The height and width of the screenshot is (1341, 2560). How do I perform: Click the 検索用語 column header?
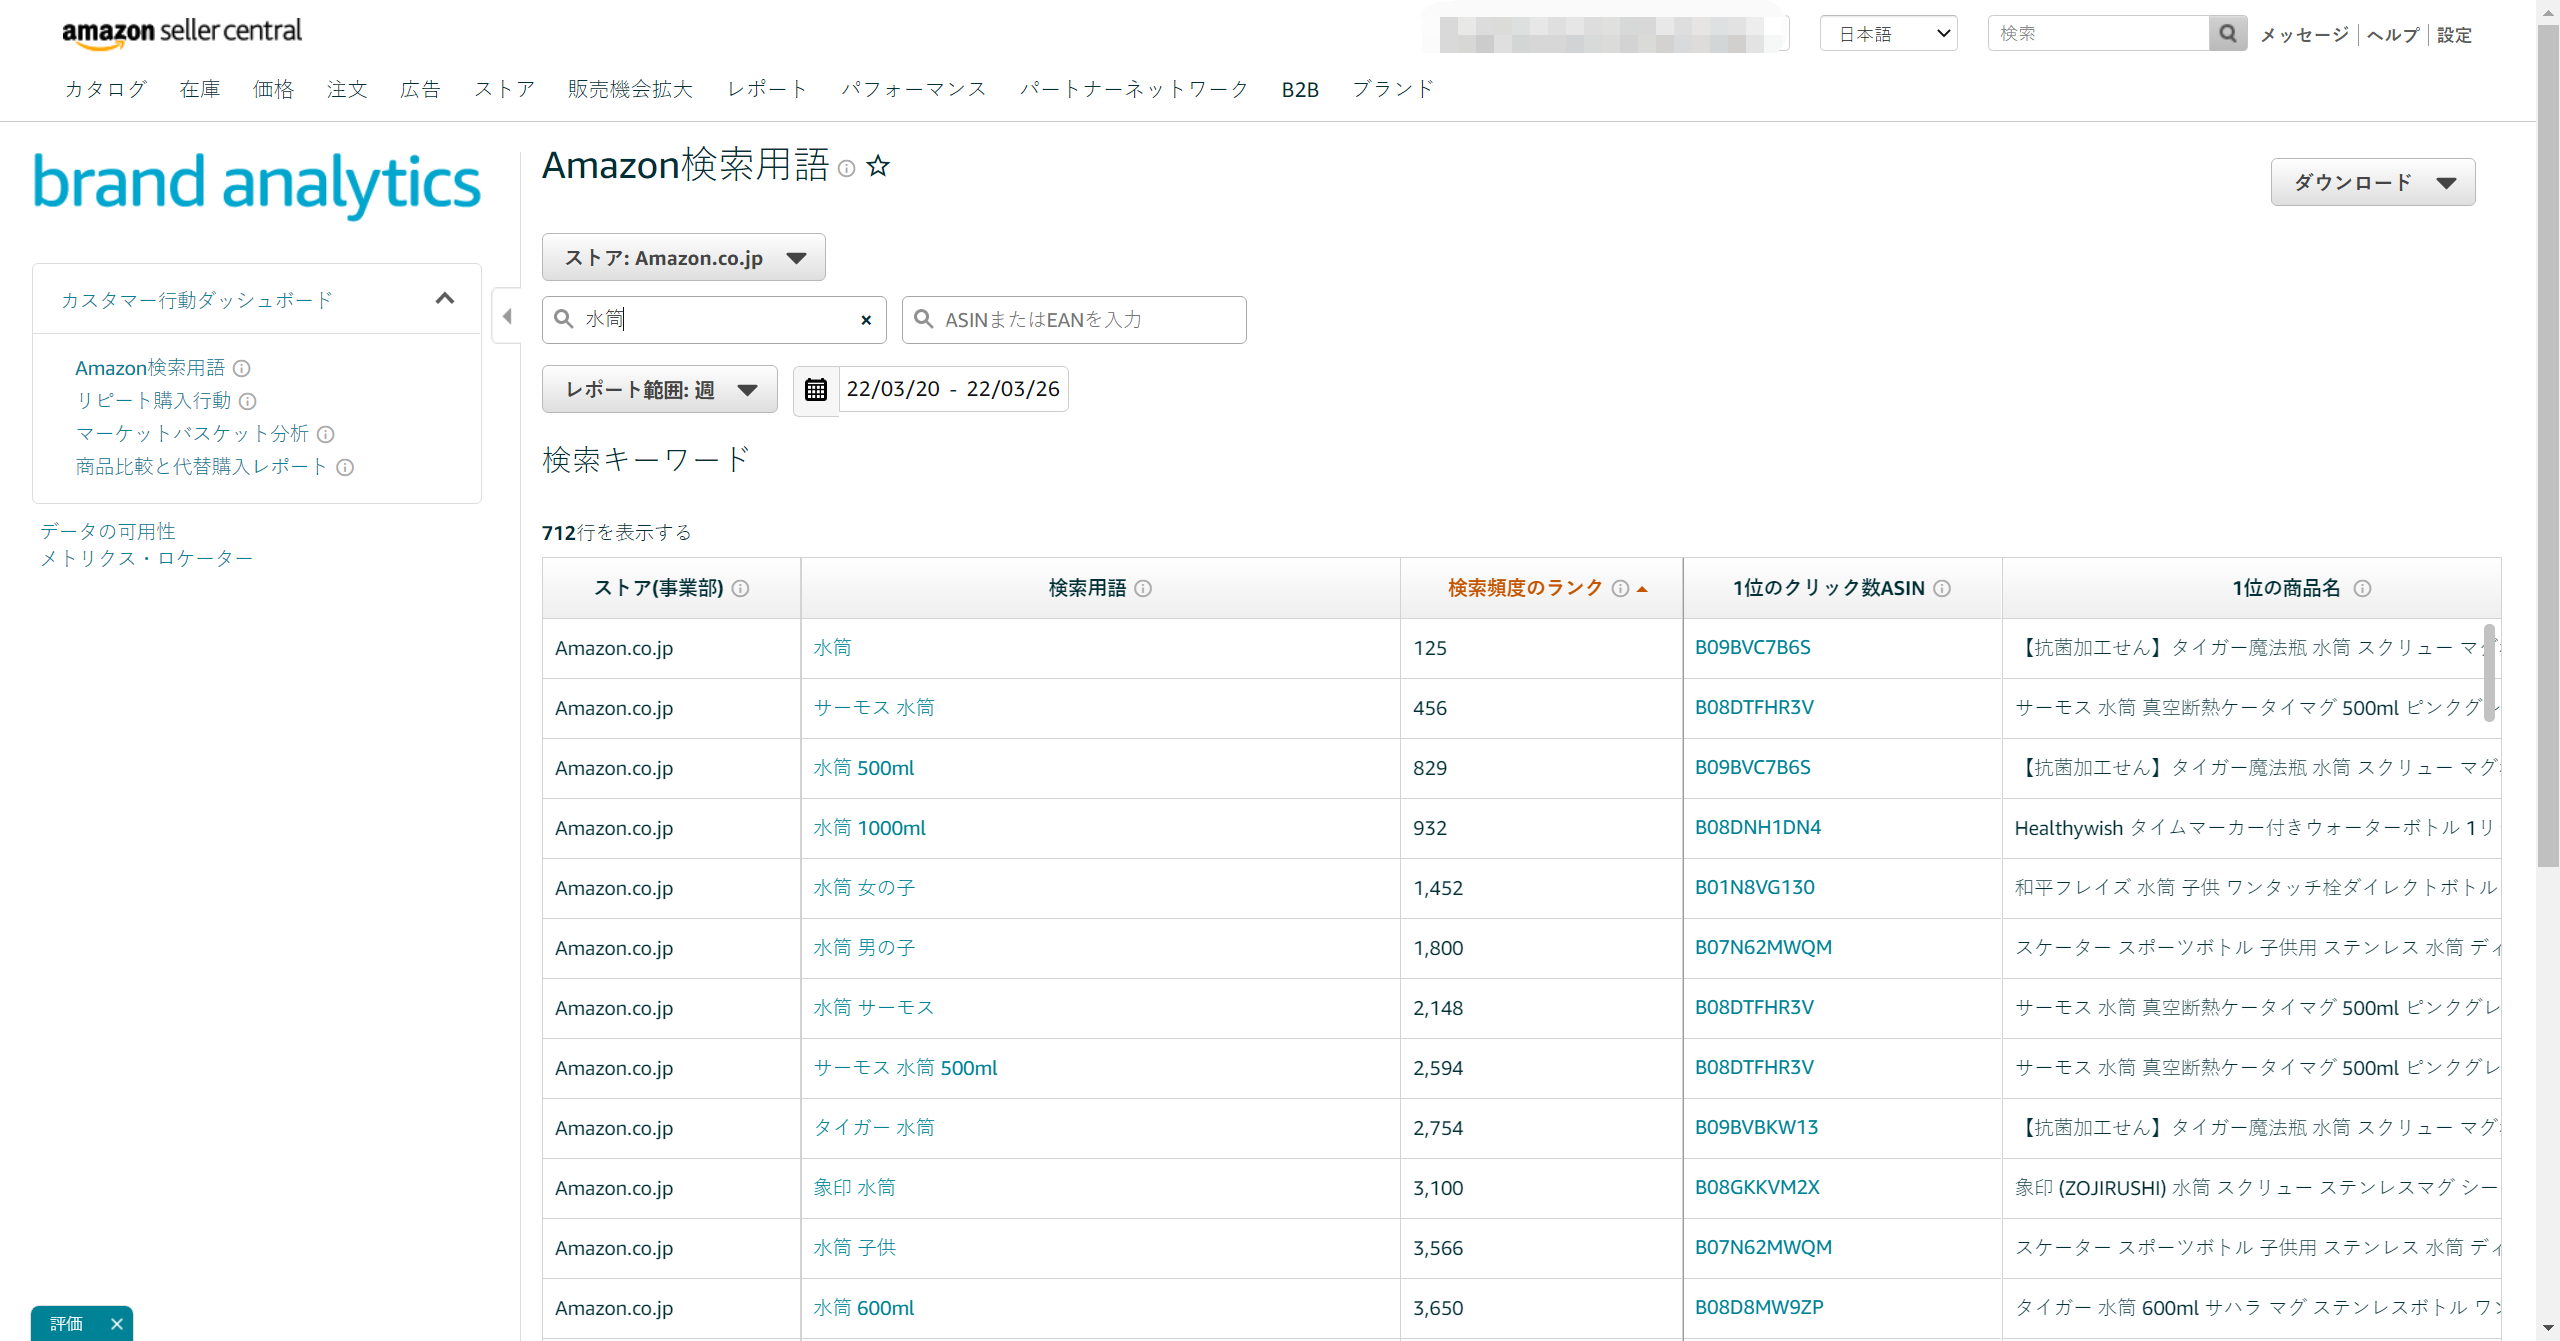(x=1100, y=588)
